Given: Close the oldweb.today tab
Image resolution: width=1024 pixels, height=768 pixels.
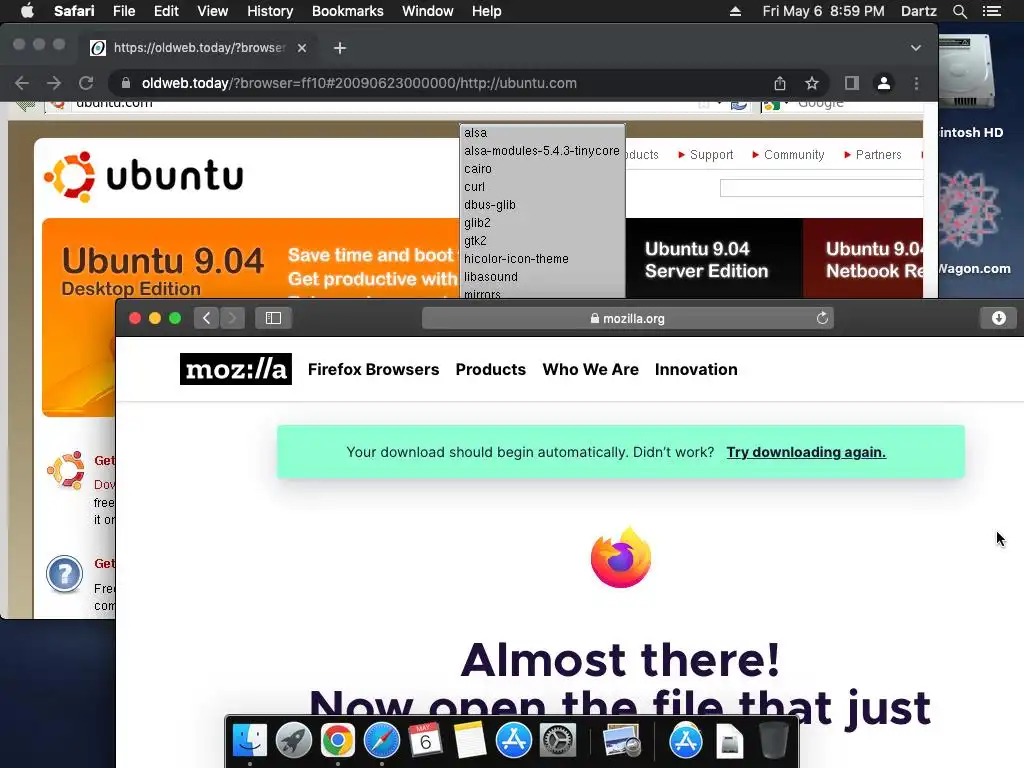Looking at the screenshot, I should [302, 48].
